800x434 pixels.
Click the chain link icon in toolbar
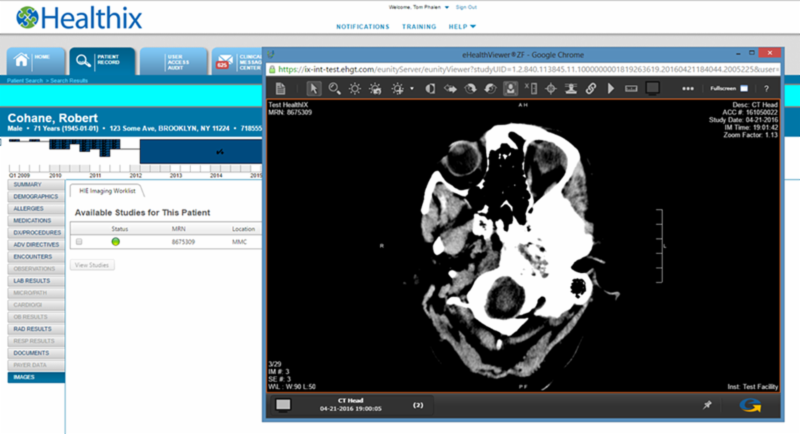(591, 89)
